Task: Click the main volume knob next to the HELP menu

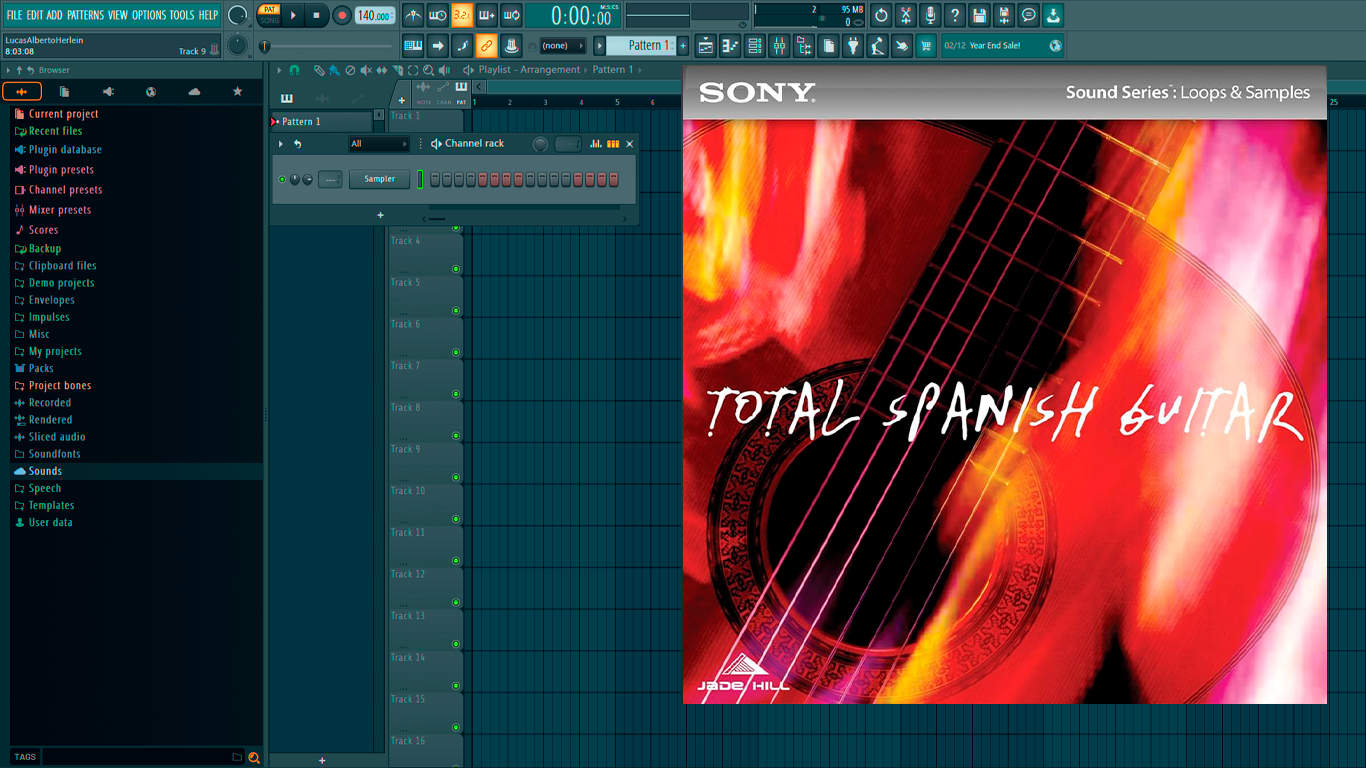Action: (x=238, y=15)
